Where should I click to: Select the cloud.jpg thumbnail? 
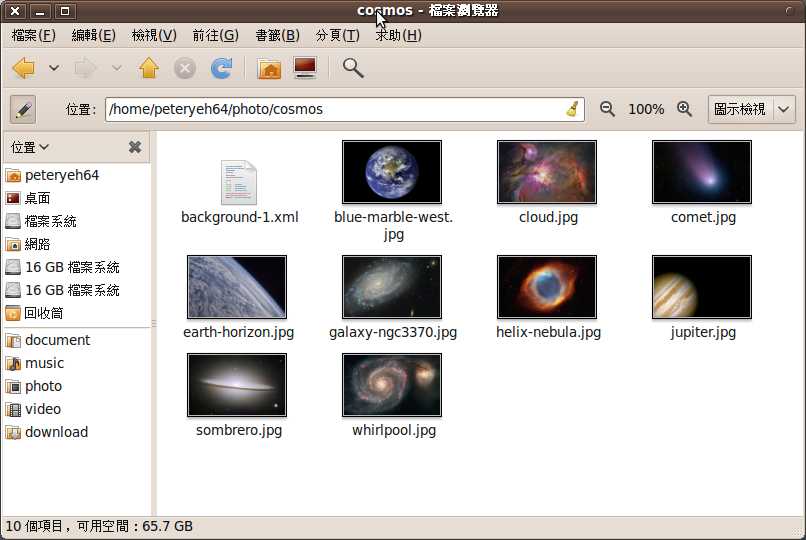[547, 172]
